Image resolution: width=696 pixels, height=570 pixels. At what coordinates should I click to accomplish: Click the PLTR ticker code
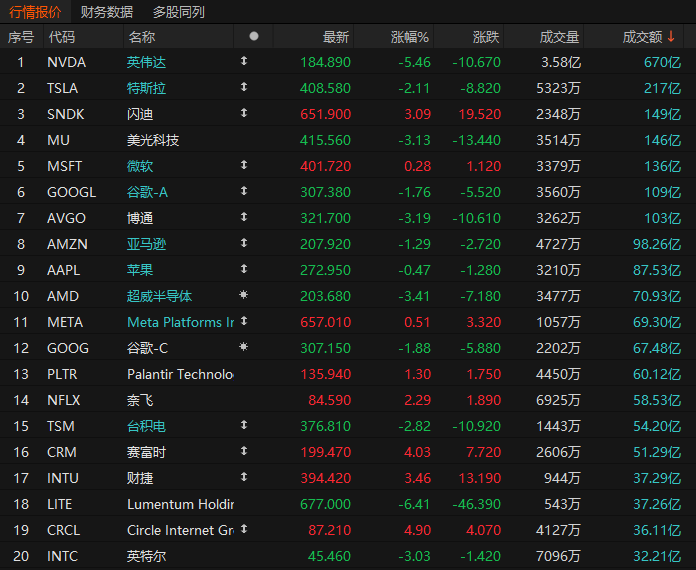tap(62, 374)
